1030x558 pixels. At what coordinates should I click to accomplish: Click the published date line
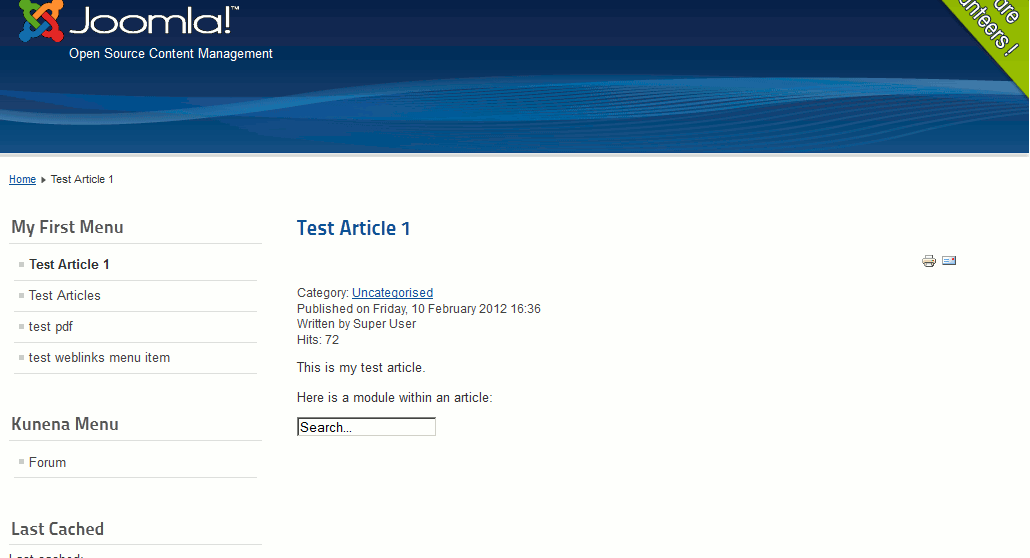[x=418, y=308]
